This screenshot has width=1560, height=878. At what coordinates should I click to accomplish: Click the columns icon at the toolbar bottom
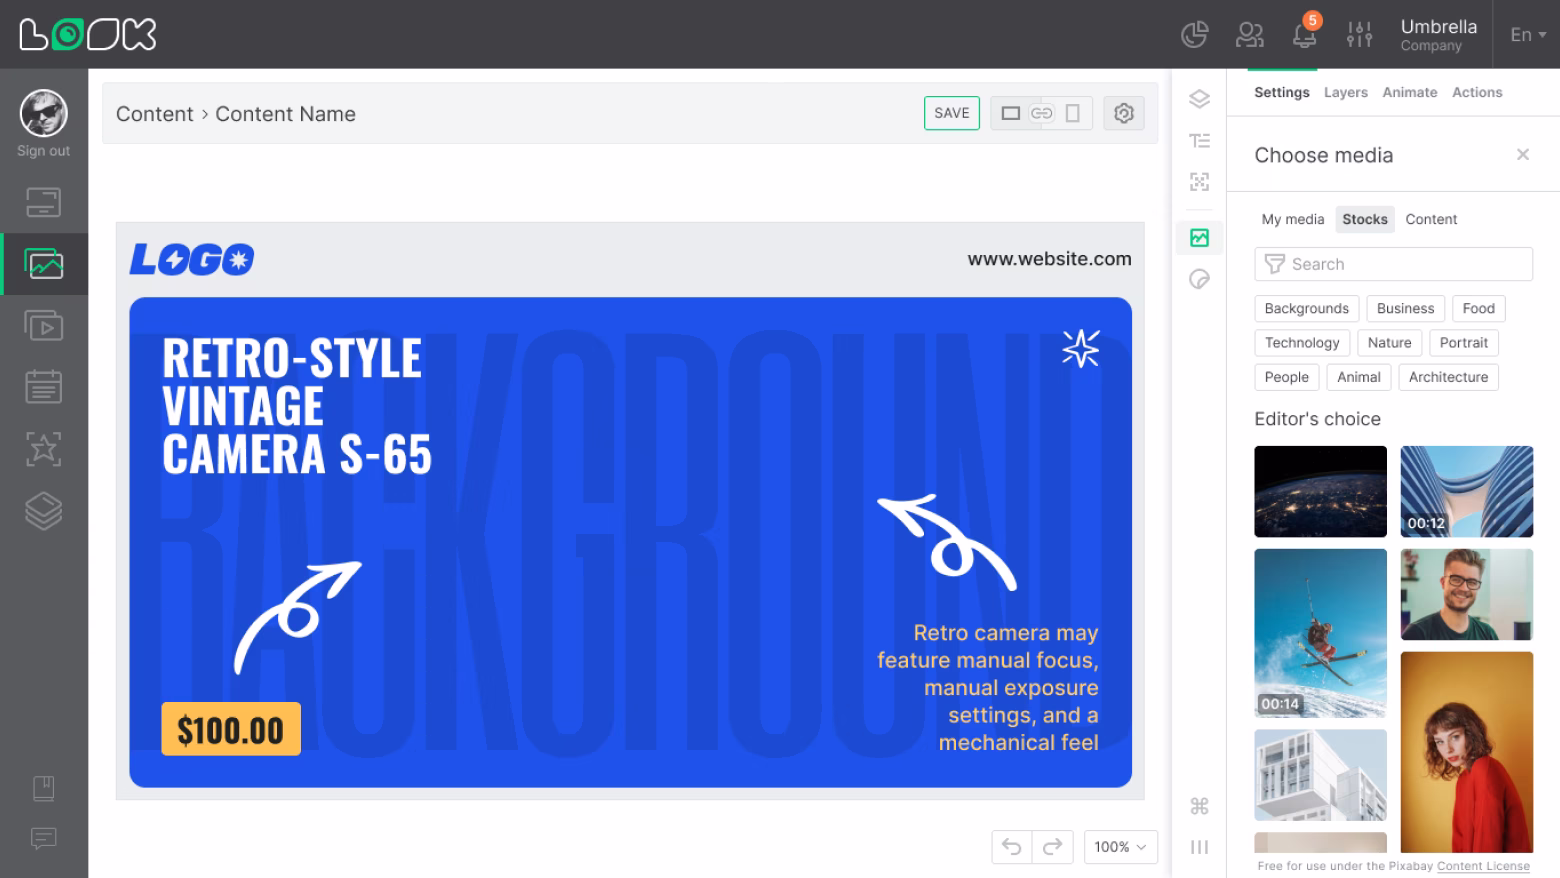1200,847
